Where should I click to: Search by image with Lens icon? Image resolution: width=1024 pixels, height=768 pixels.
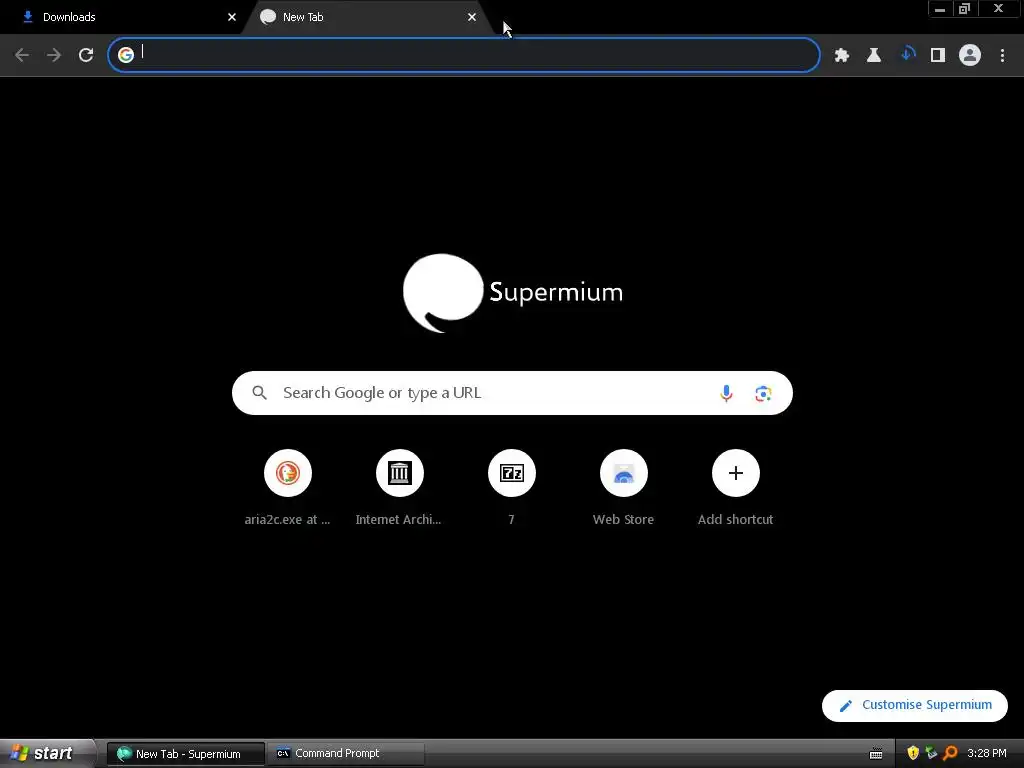coord(763,393)
